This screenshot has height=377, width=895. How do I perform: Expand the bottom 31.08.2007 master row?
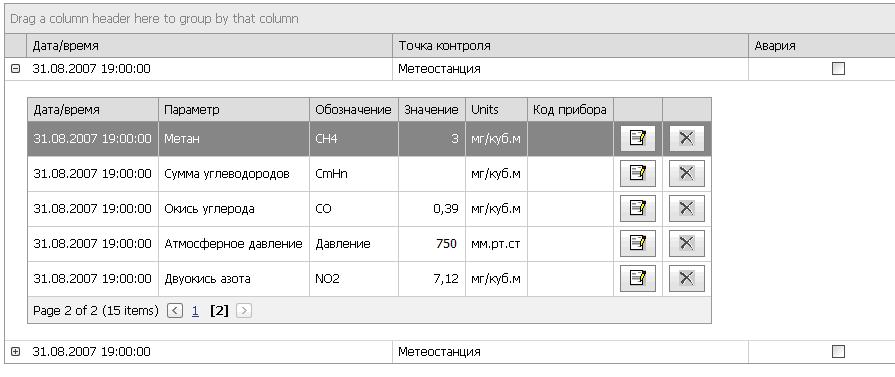pyautogui.click(x=15, y=352)
